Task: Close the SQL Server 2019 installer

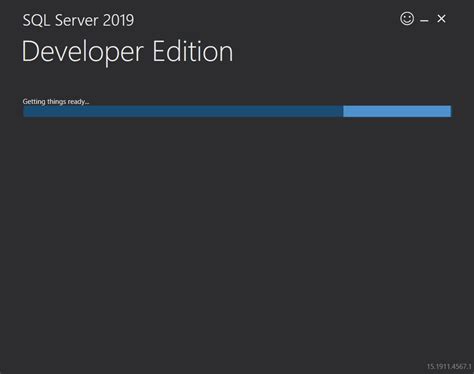Action: tap(441, 19)
